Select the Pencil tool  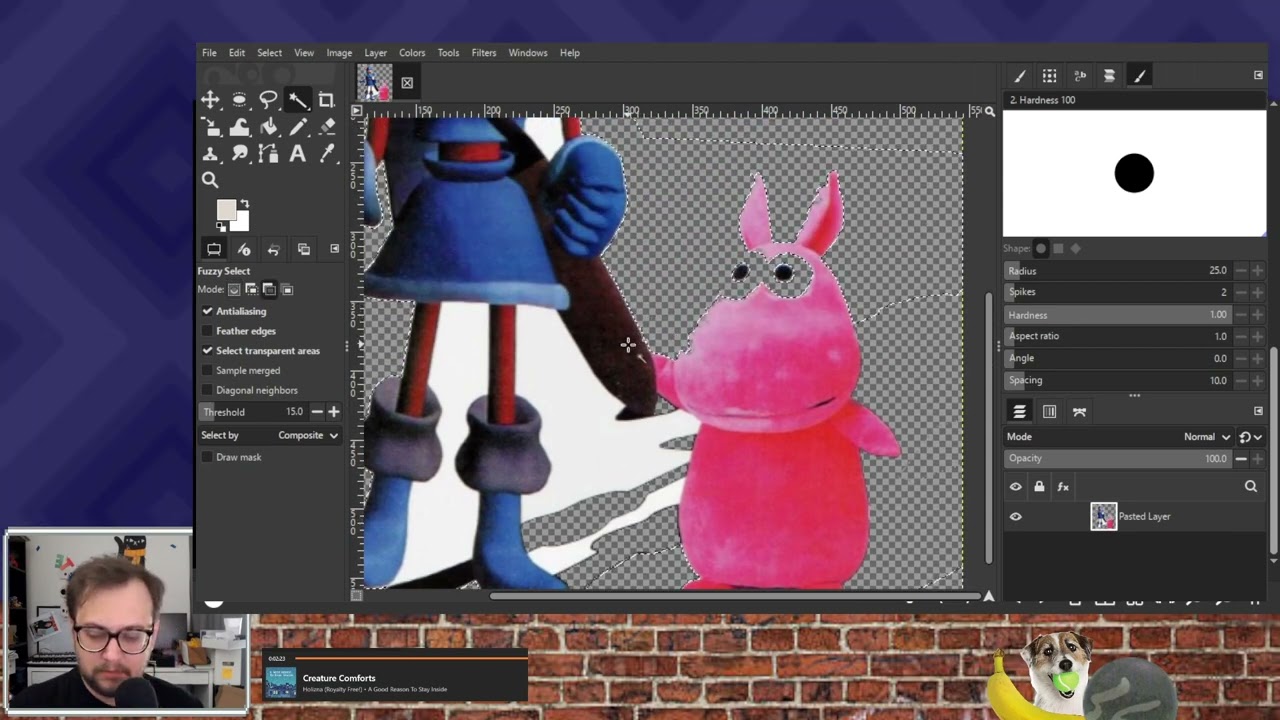pos(297,127)
